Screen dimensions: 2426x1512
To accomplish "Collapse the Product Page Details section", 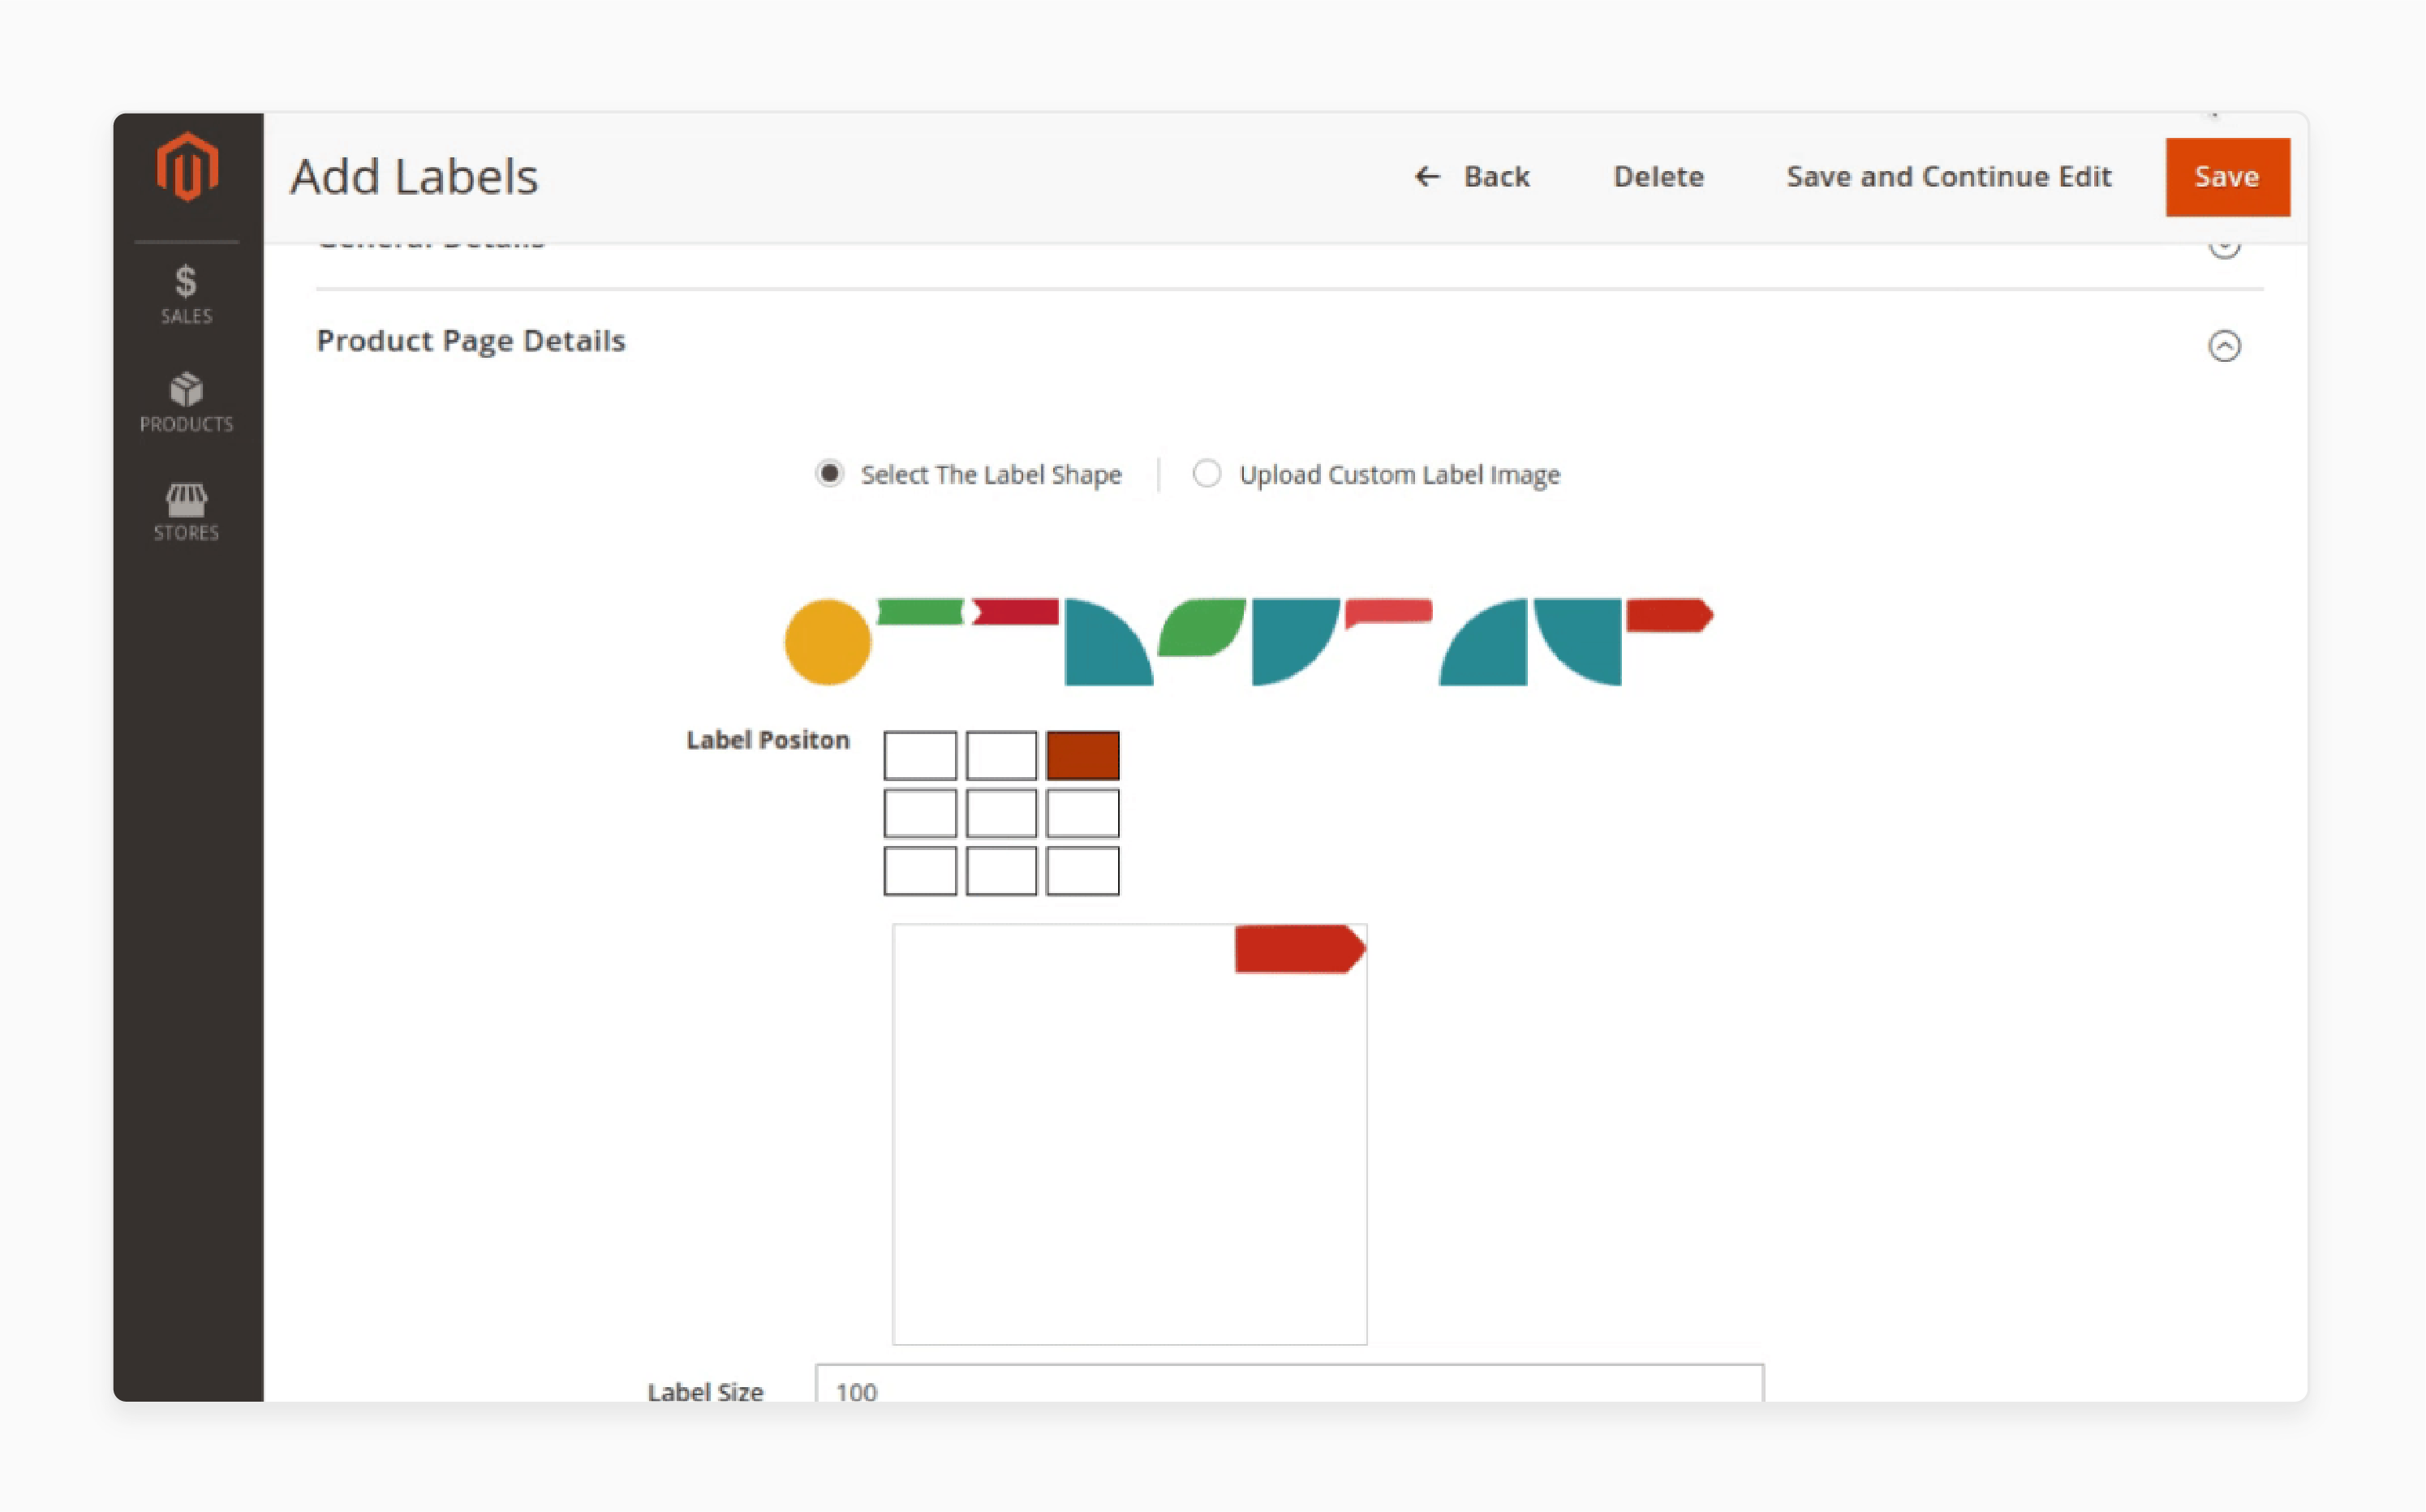I will tap(2226, 345).
